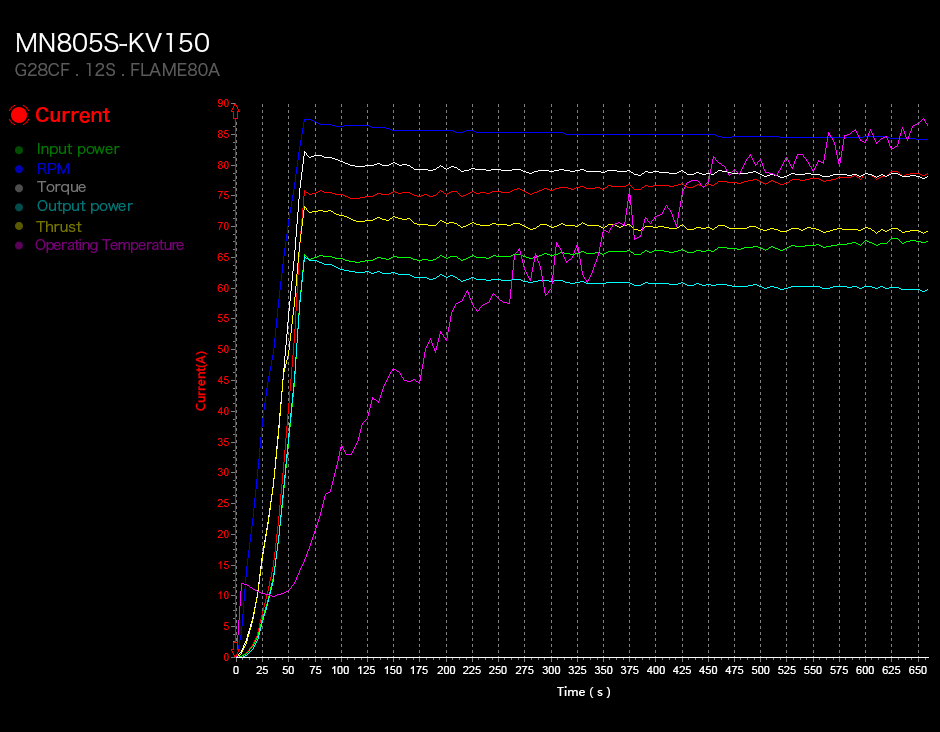This screenshot has width=940, height=732.
Task: Click the G28CF . 12S . FLAME80A subtitle
Action: (x=117, y=70)
